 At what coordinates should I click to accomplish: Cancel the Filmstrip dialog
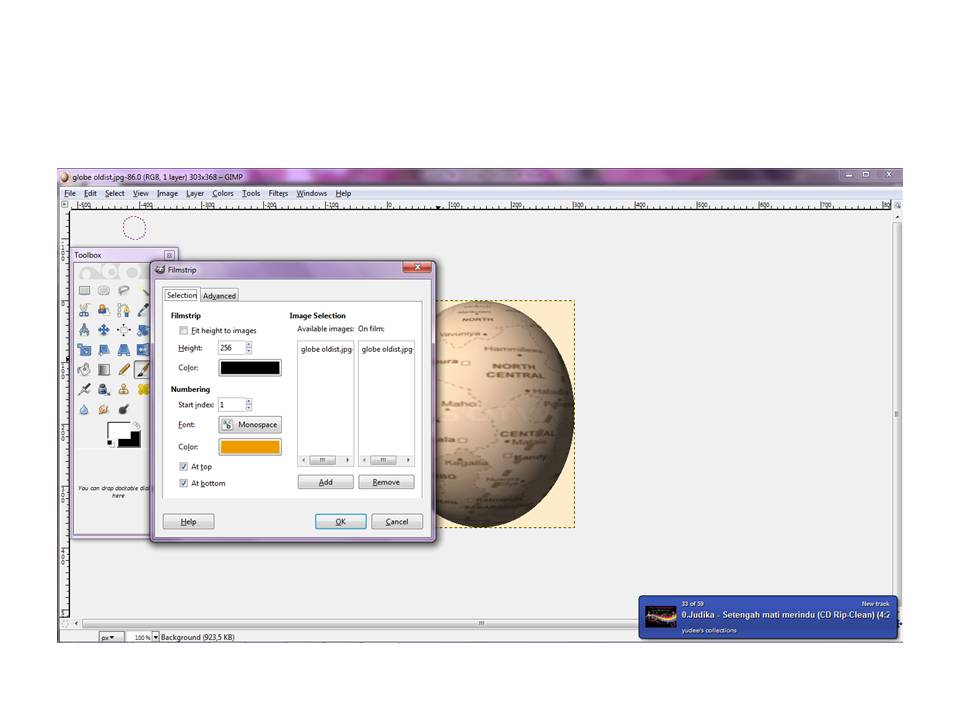pyautogui.click(x=397, y=522)
